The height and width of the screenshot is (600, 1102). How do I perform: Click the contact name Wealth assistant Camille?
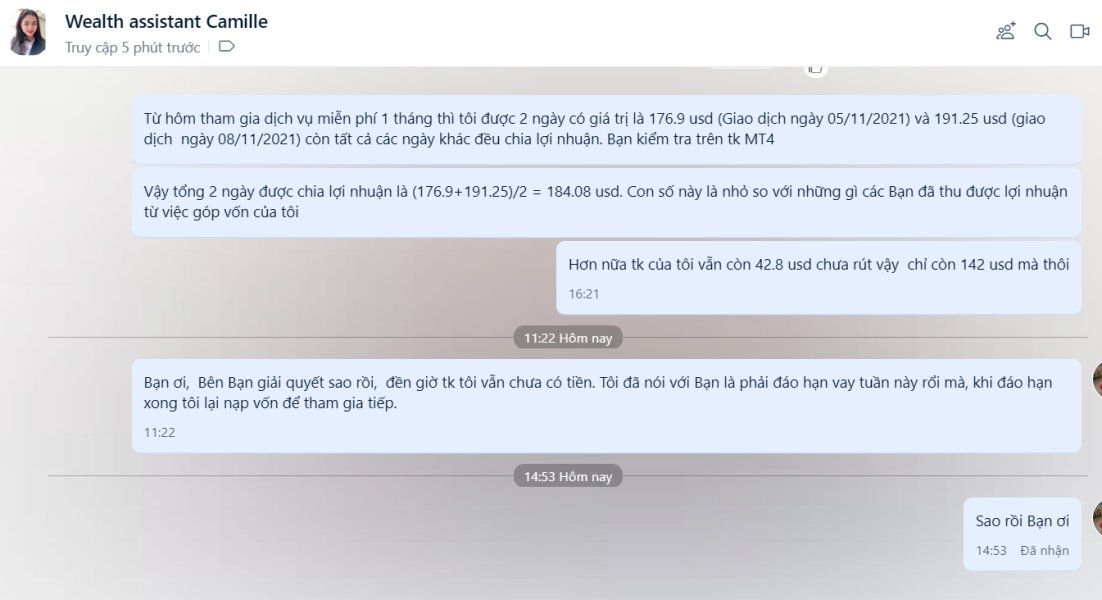pyautogui.click(x=167, y=21)
